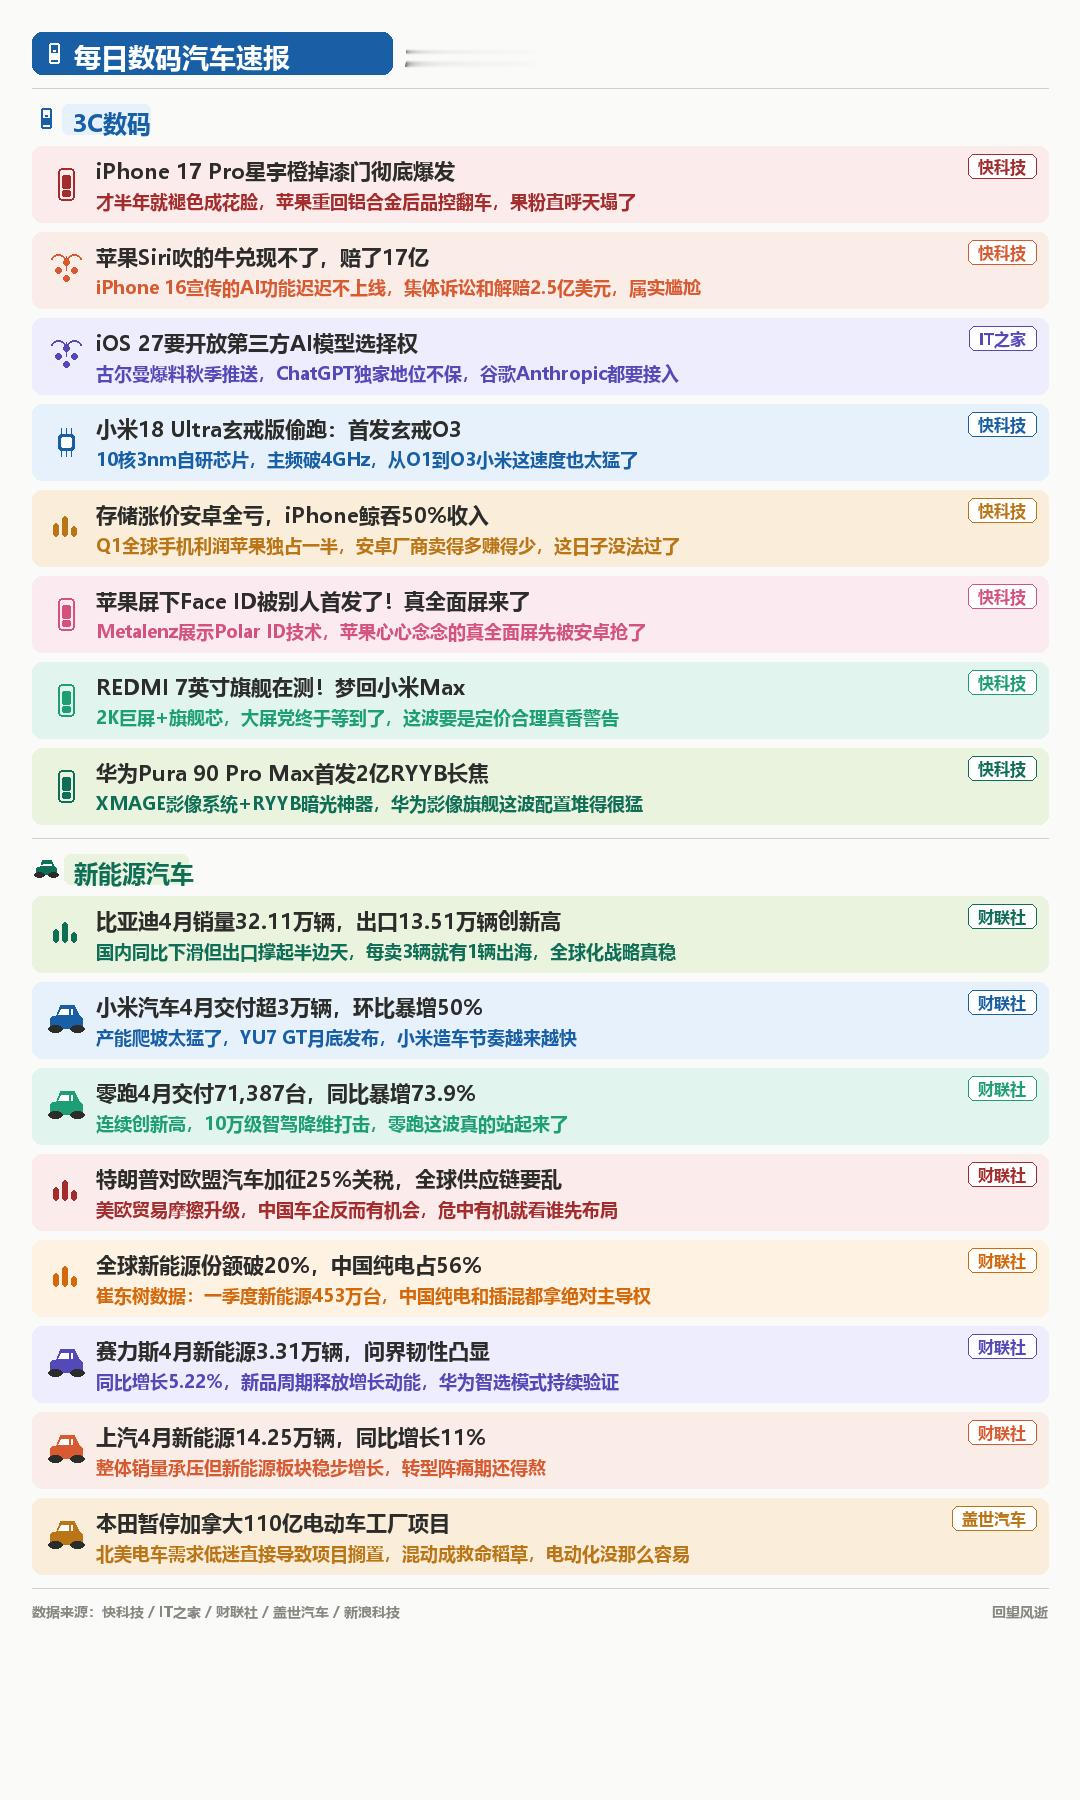Click the orange chart icon on 全球新能源份额 card

66,1277
